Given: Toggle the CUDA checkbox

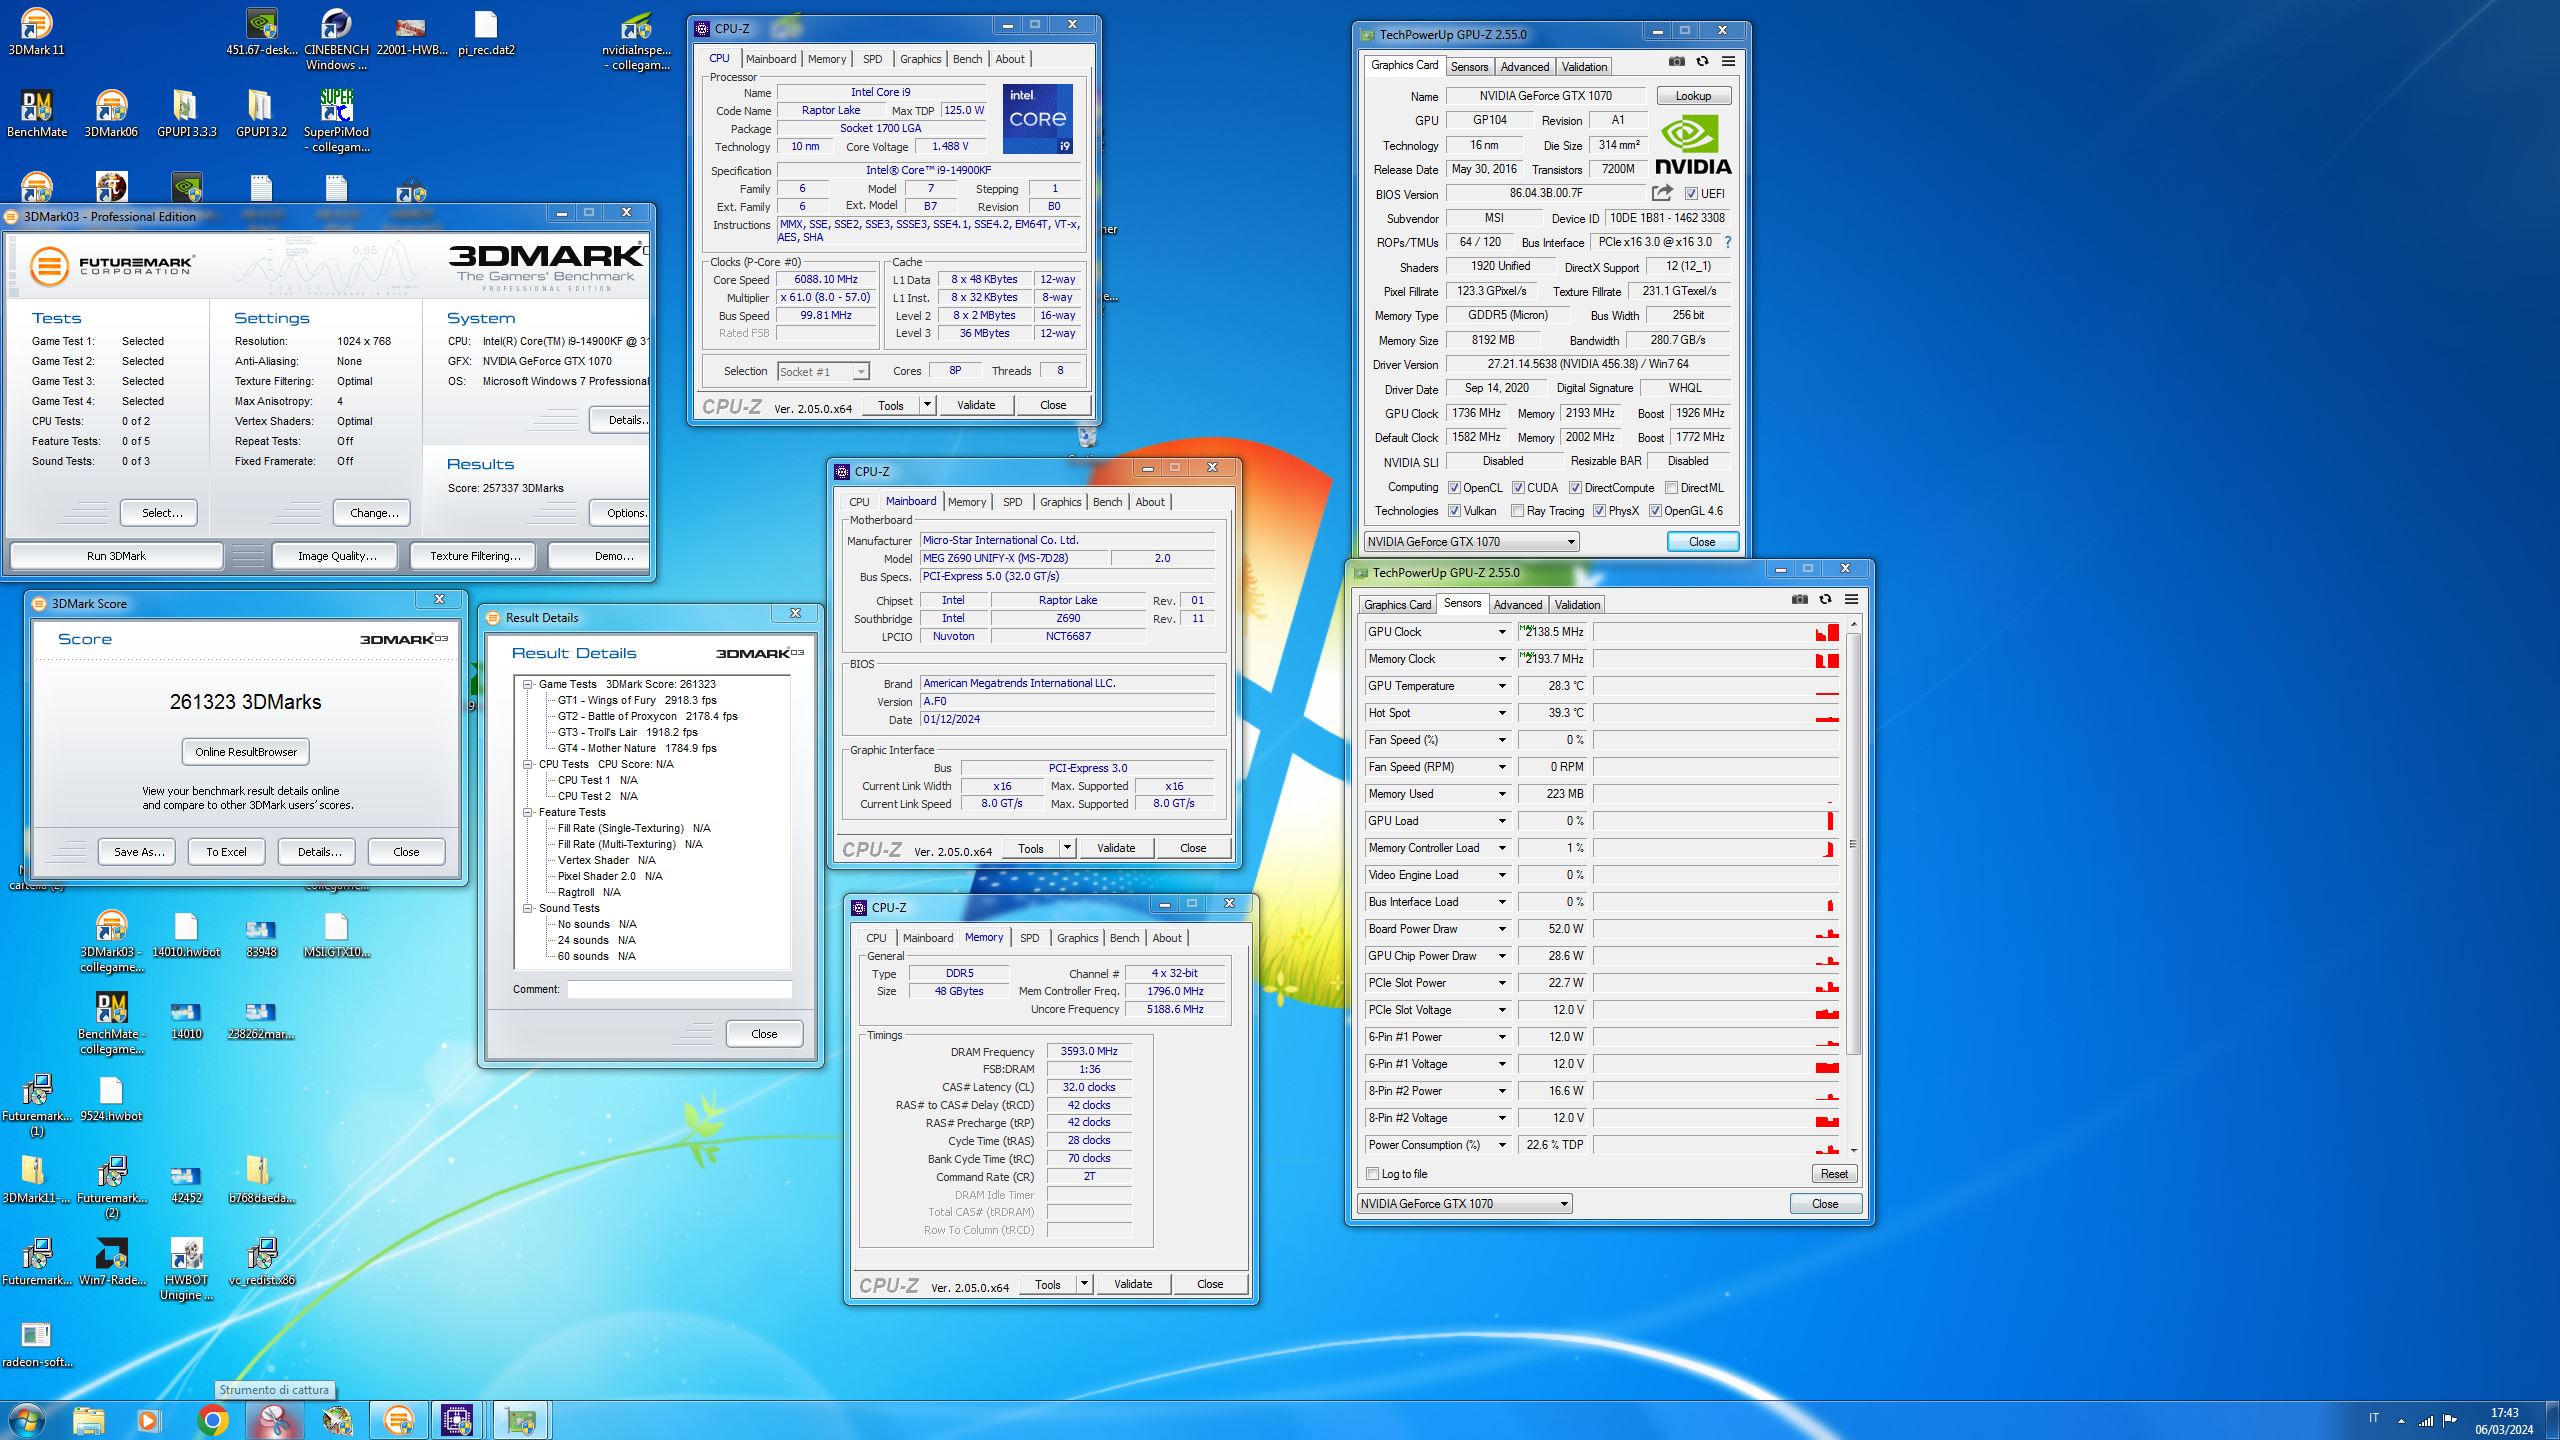Looking at the screenshot, I should click(x=1518, y=488).
